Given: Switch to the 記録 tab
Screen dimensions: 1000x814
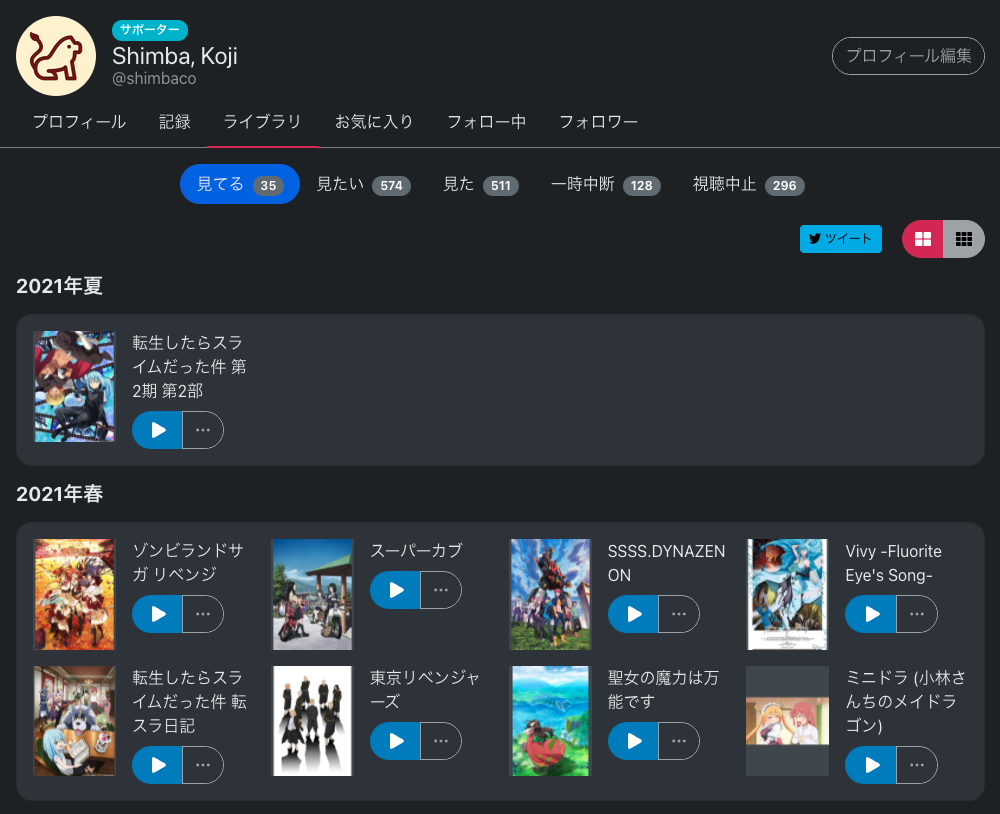Looking at the screenshot, I should (175, 121).
